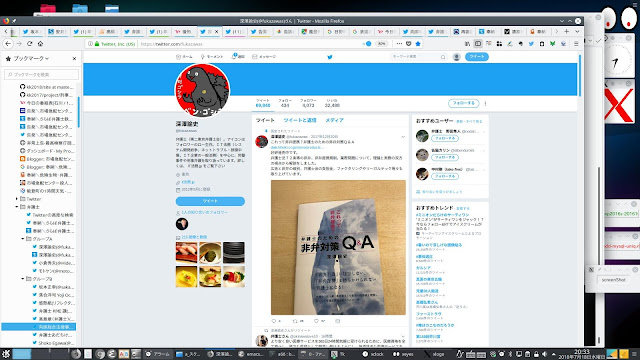This screenshot has height=360, width=640.
Task: Focus the bookmarks search field
Action: click(x=42, y=74)
